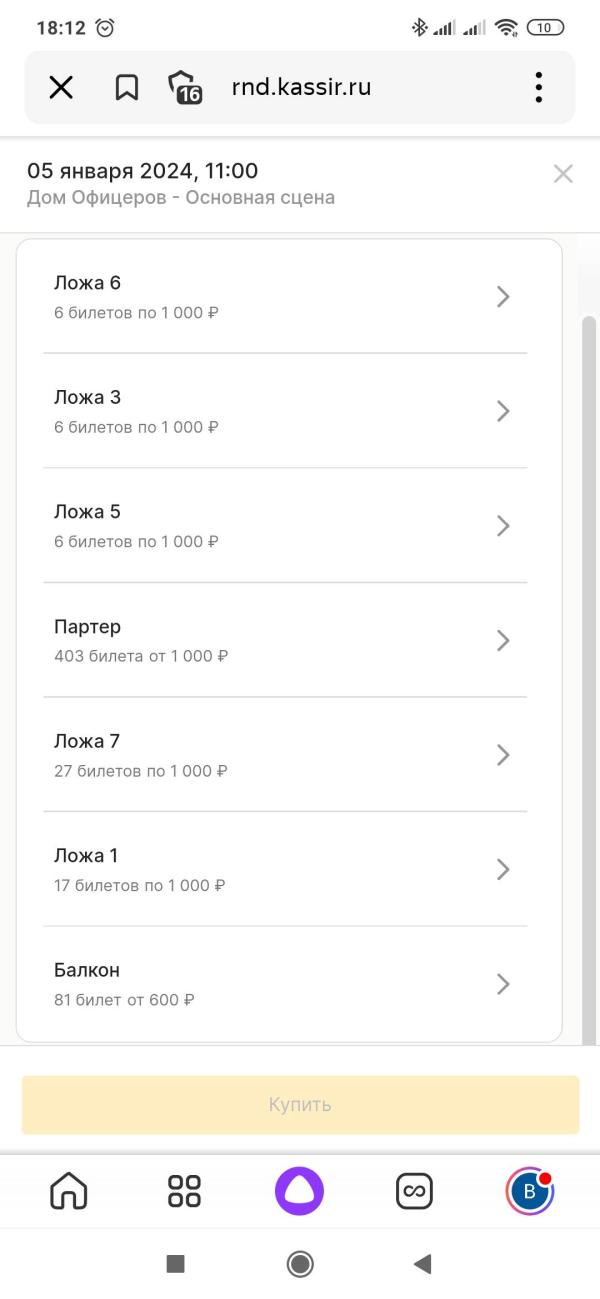
Task: Open the profile avatar with red dot
Action: click(x=529, y=1190)
